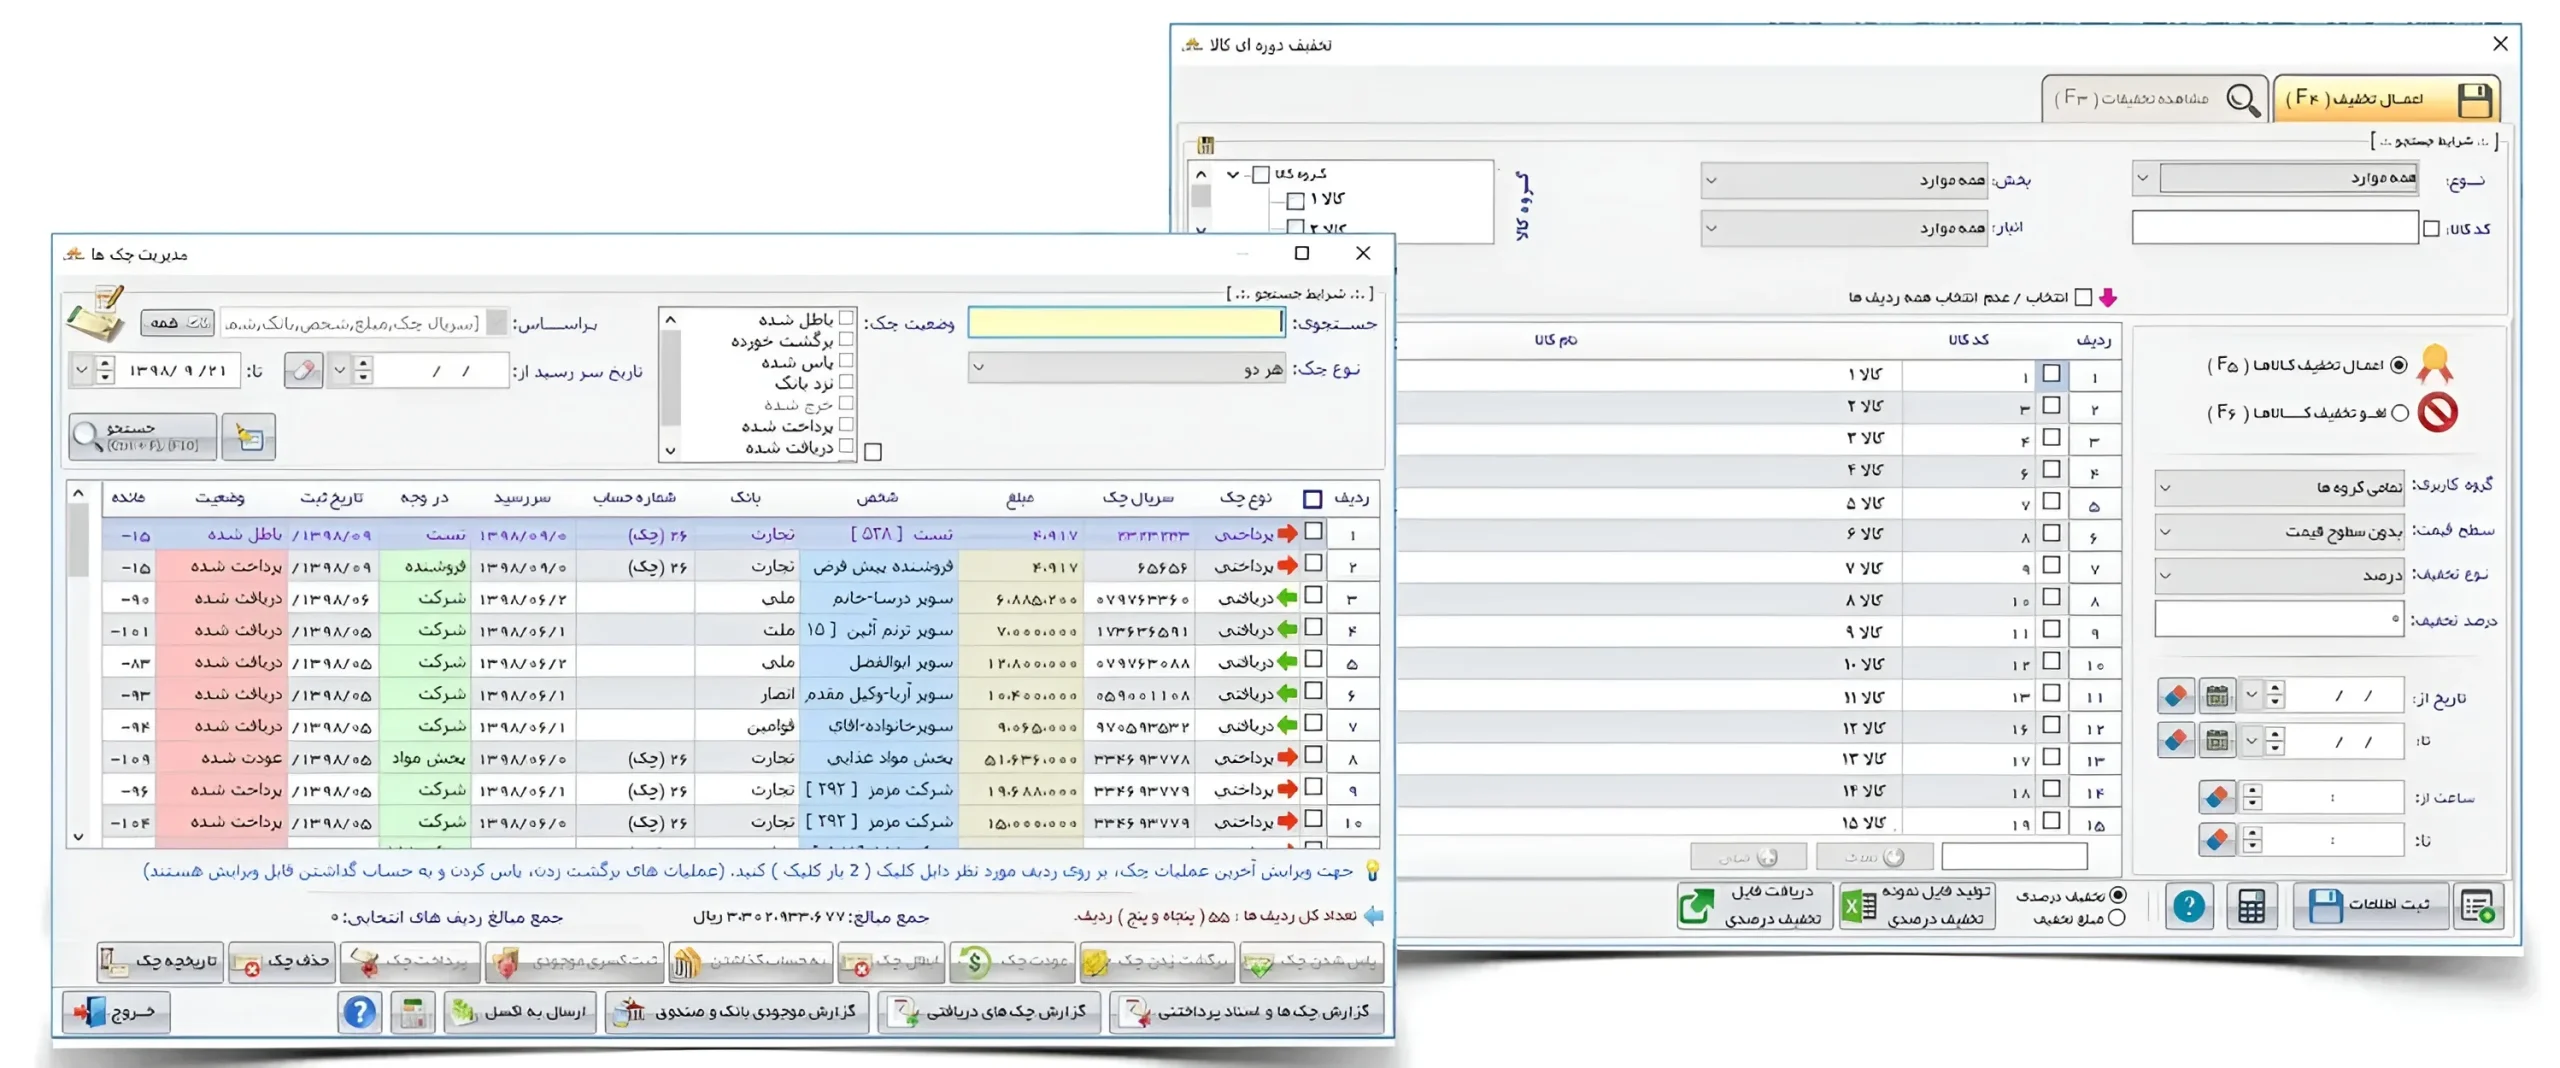Click send to Excel (ارسال به اکسل)
Image resolution: width=2560 pixels, height=1068 pixels.
[x=520, y=1012]
